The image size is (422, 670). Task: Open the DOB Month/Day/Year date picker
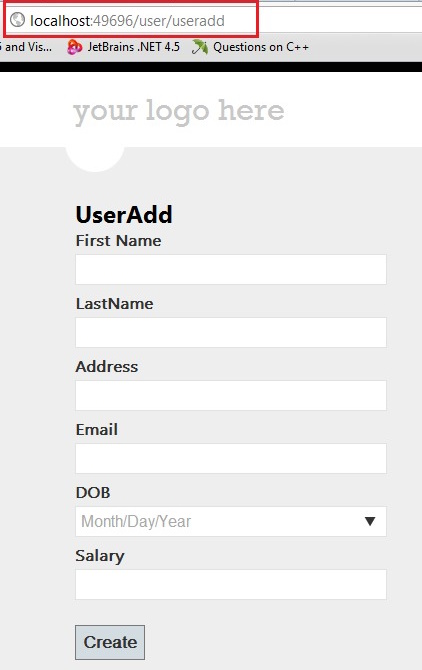tap(231, 521)
